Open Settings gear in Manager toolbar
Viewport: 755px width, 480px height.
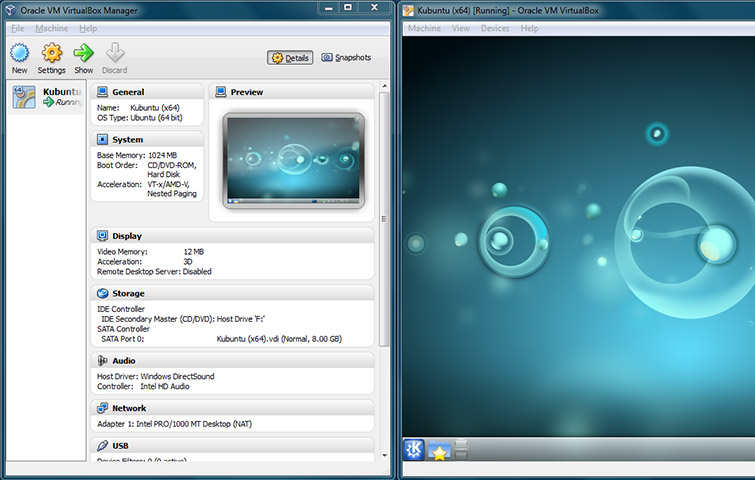pyautogui.click(x=52, y=52)
